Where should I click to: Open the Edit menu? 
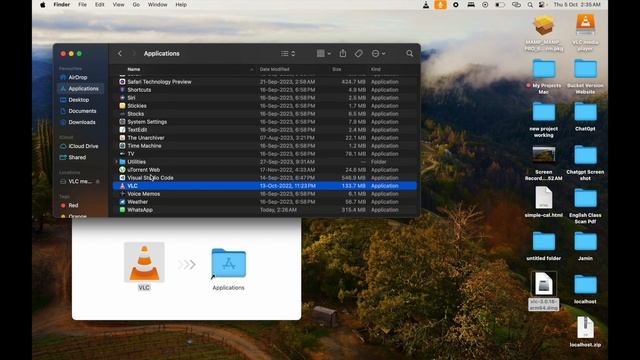click(100, 5)
